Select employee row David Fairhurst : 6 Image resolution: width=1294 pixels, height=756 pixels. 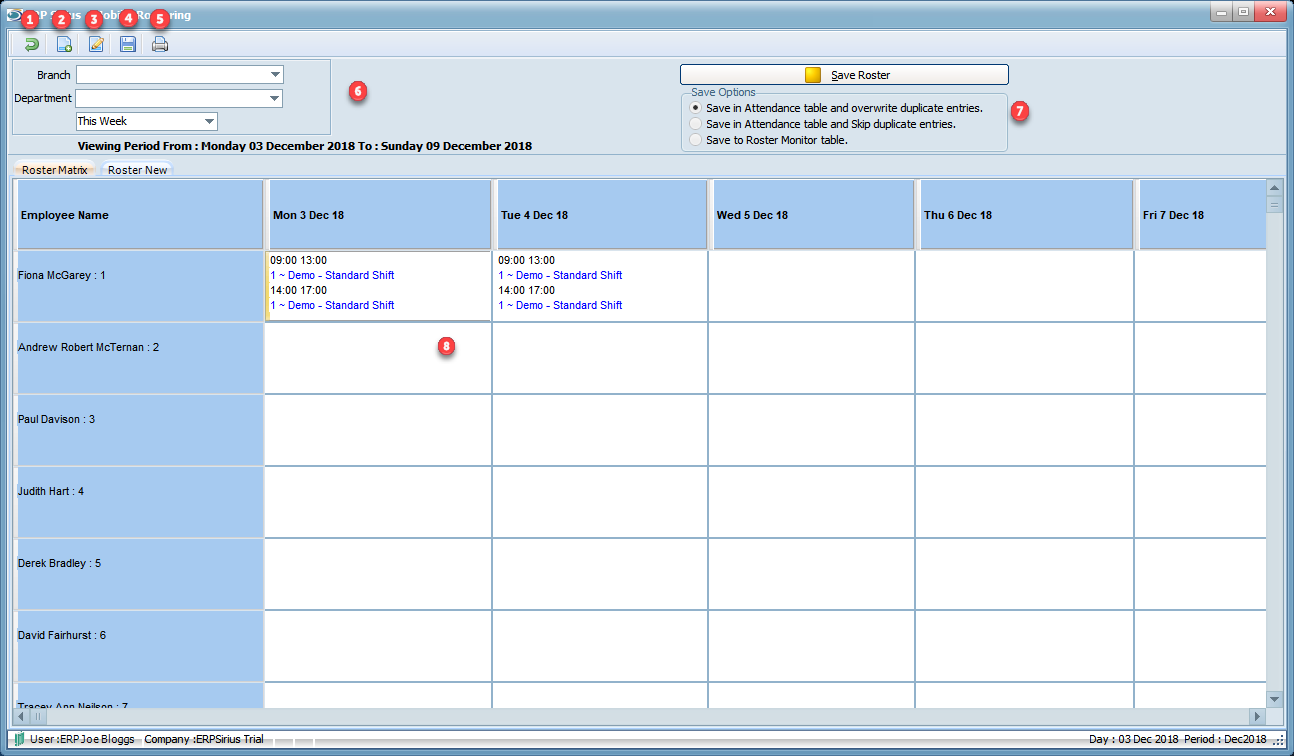140,646
